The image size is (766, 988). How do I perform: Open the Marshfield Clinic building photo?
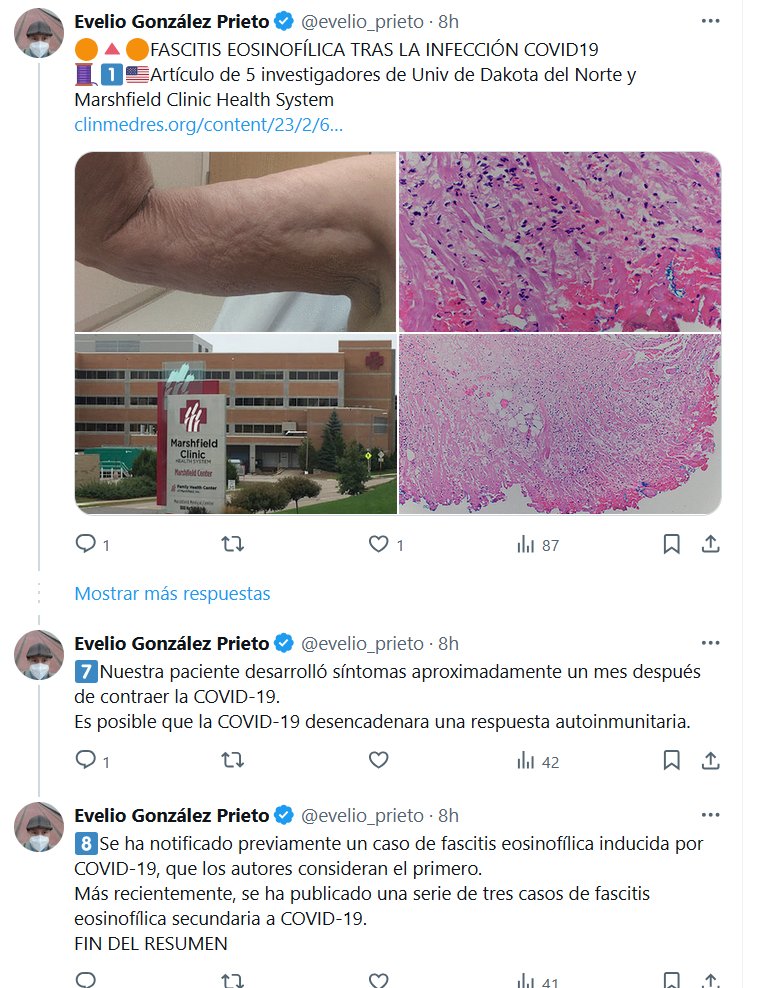coord(236,424)
